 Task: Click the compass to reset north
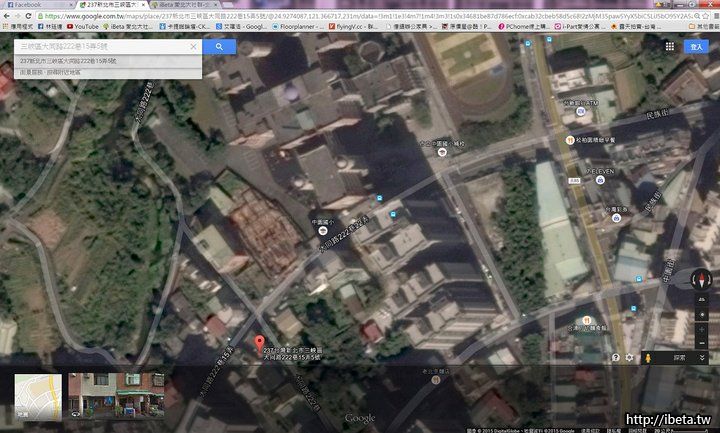(702, 279)
